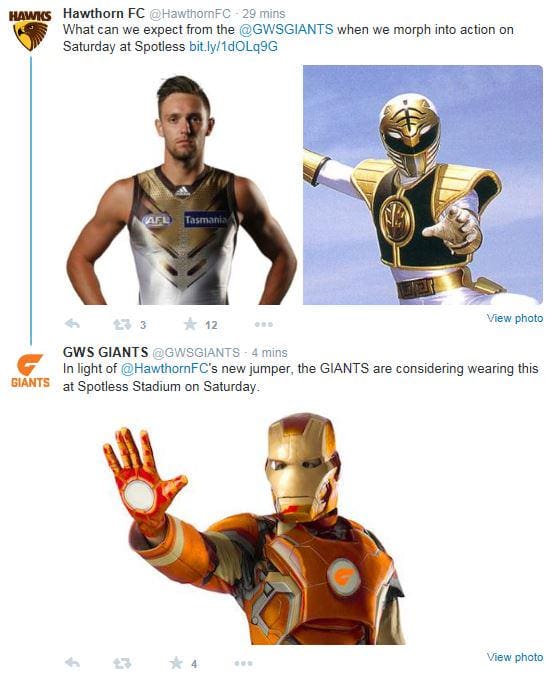Click View photo under Hawthorn tweet

pos(515,318)
